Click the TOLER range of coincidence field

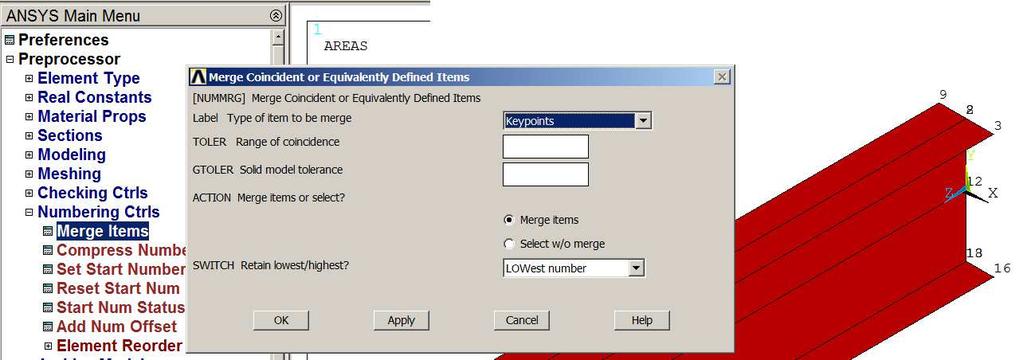point(545,146)
